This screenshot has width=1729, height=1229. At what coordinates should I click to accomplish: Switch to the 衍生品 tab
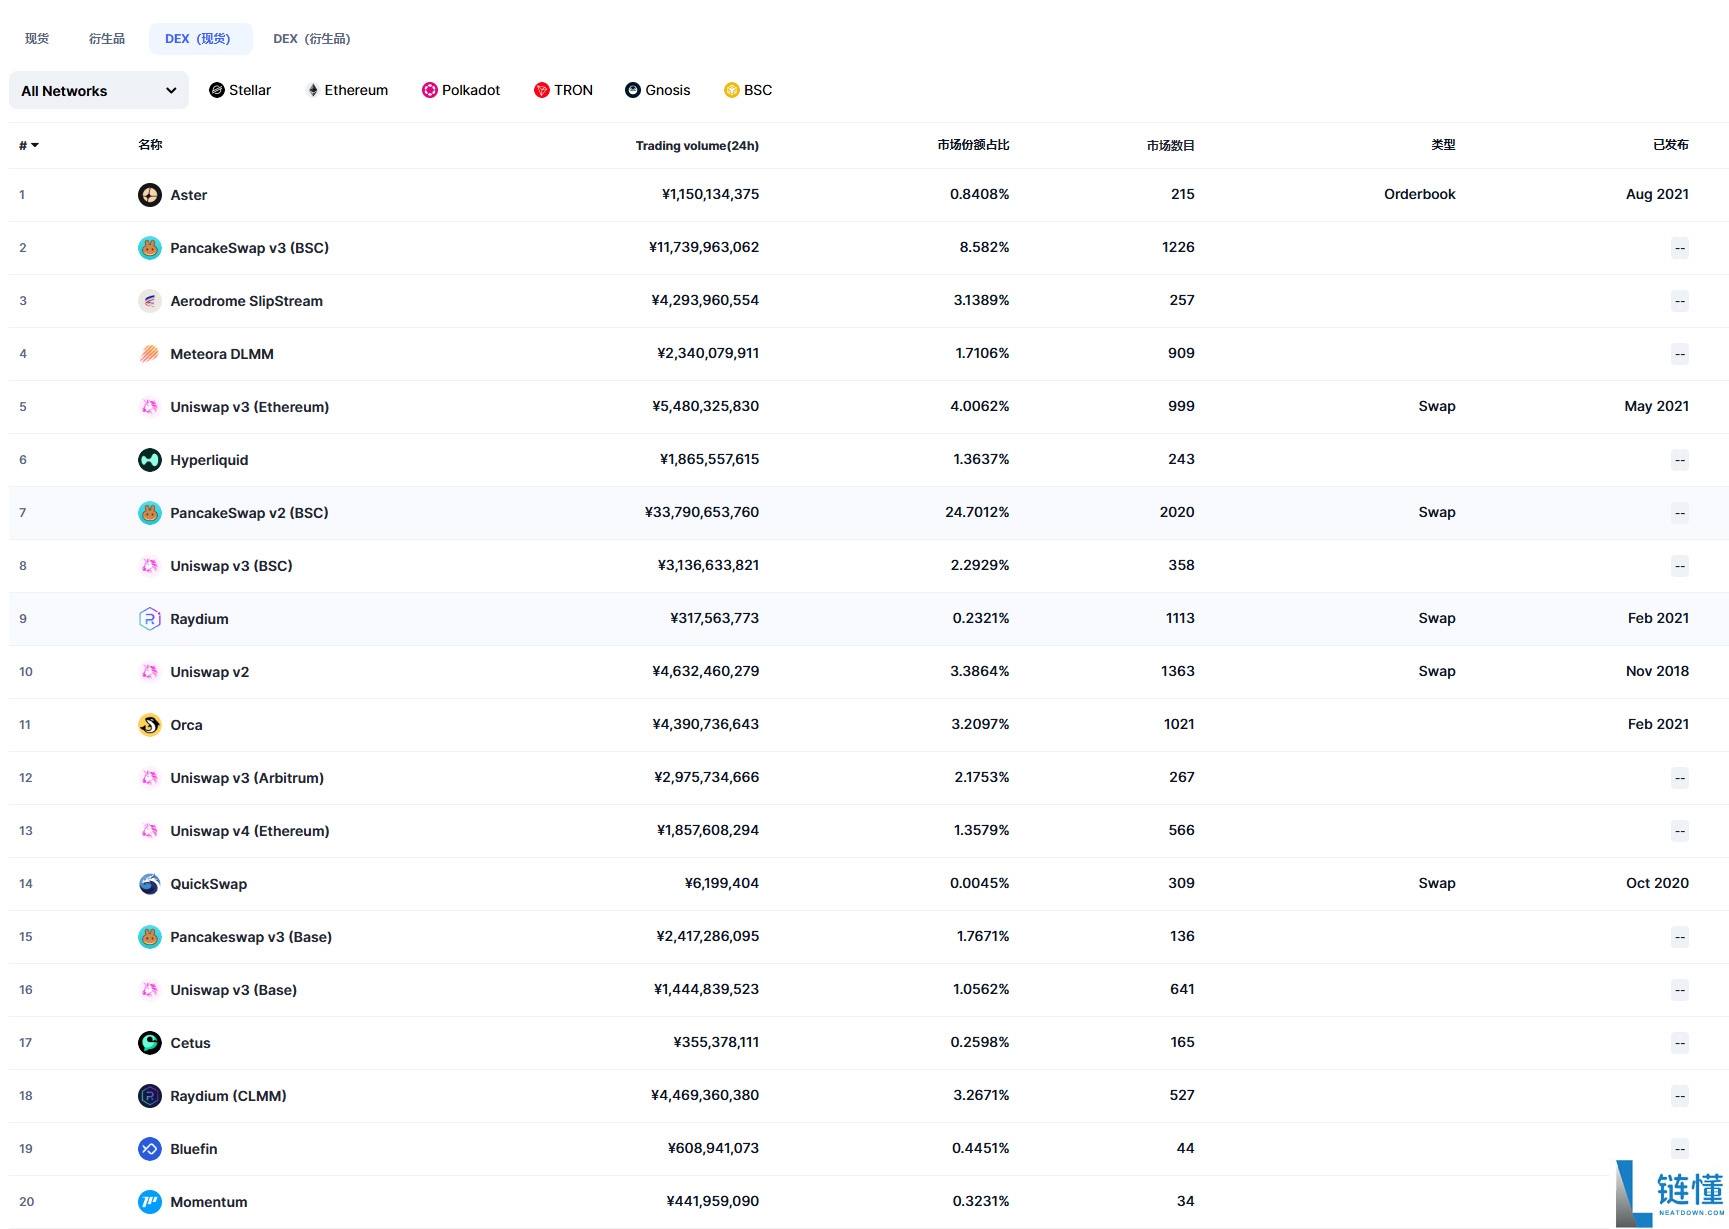point(107,39)
